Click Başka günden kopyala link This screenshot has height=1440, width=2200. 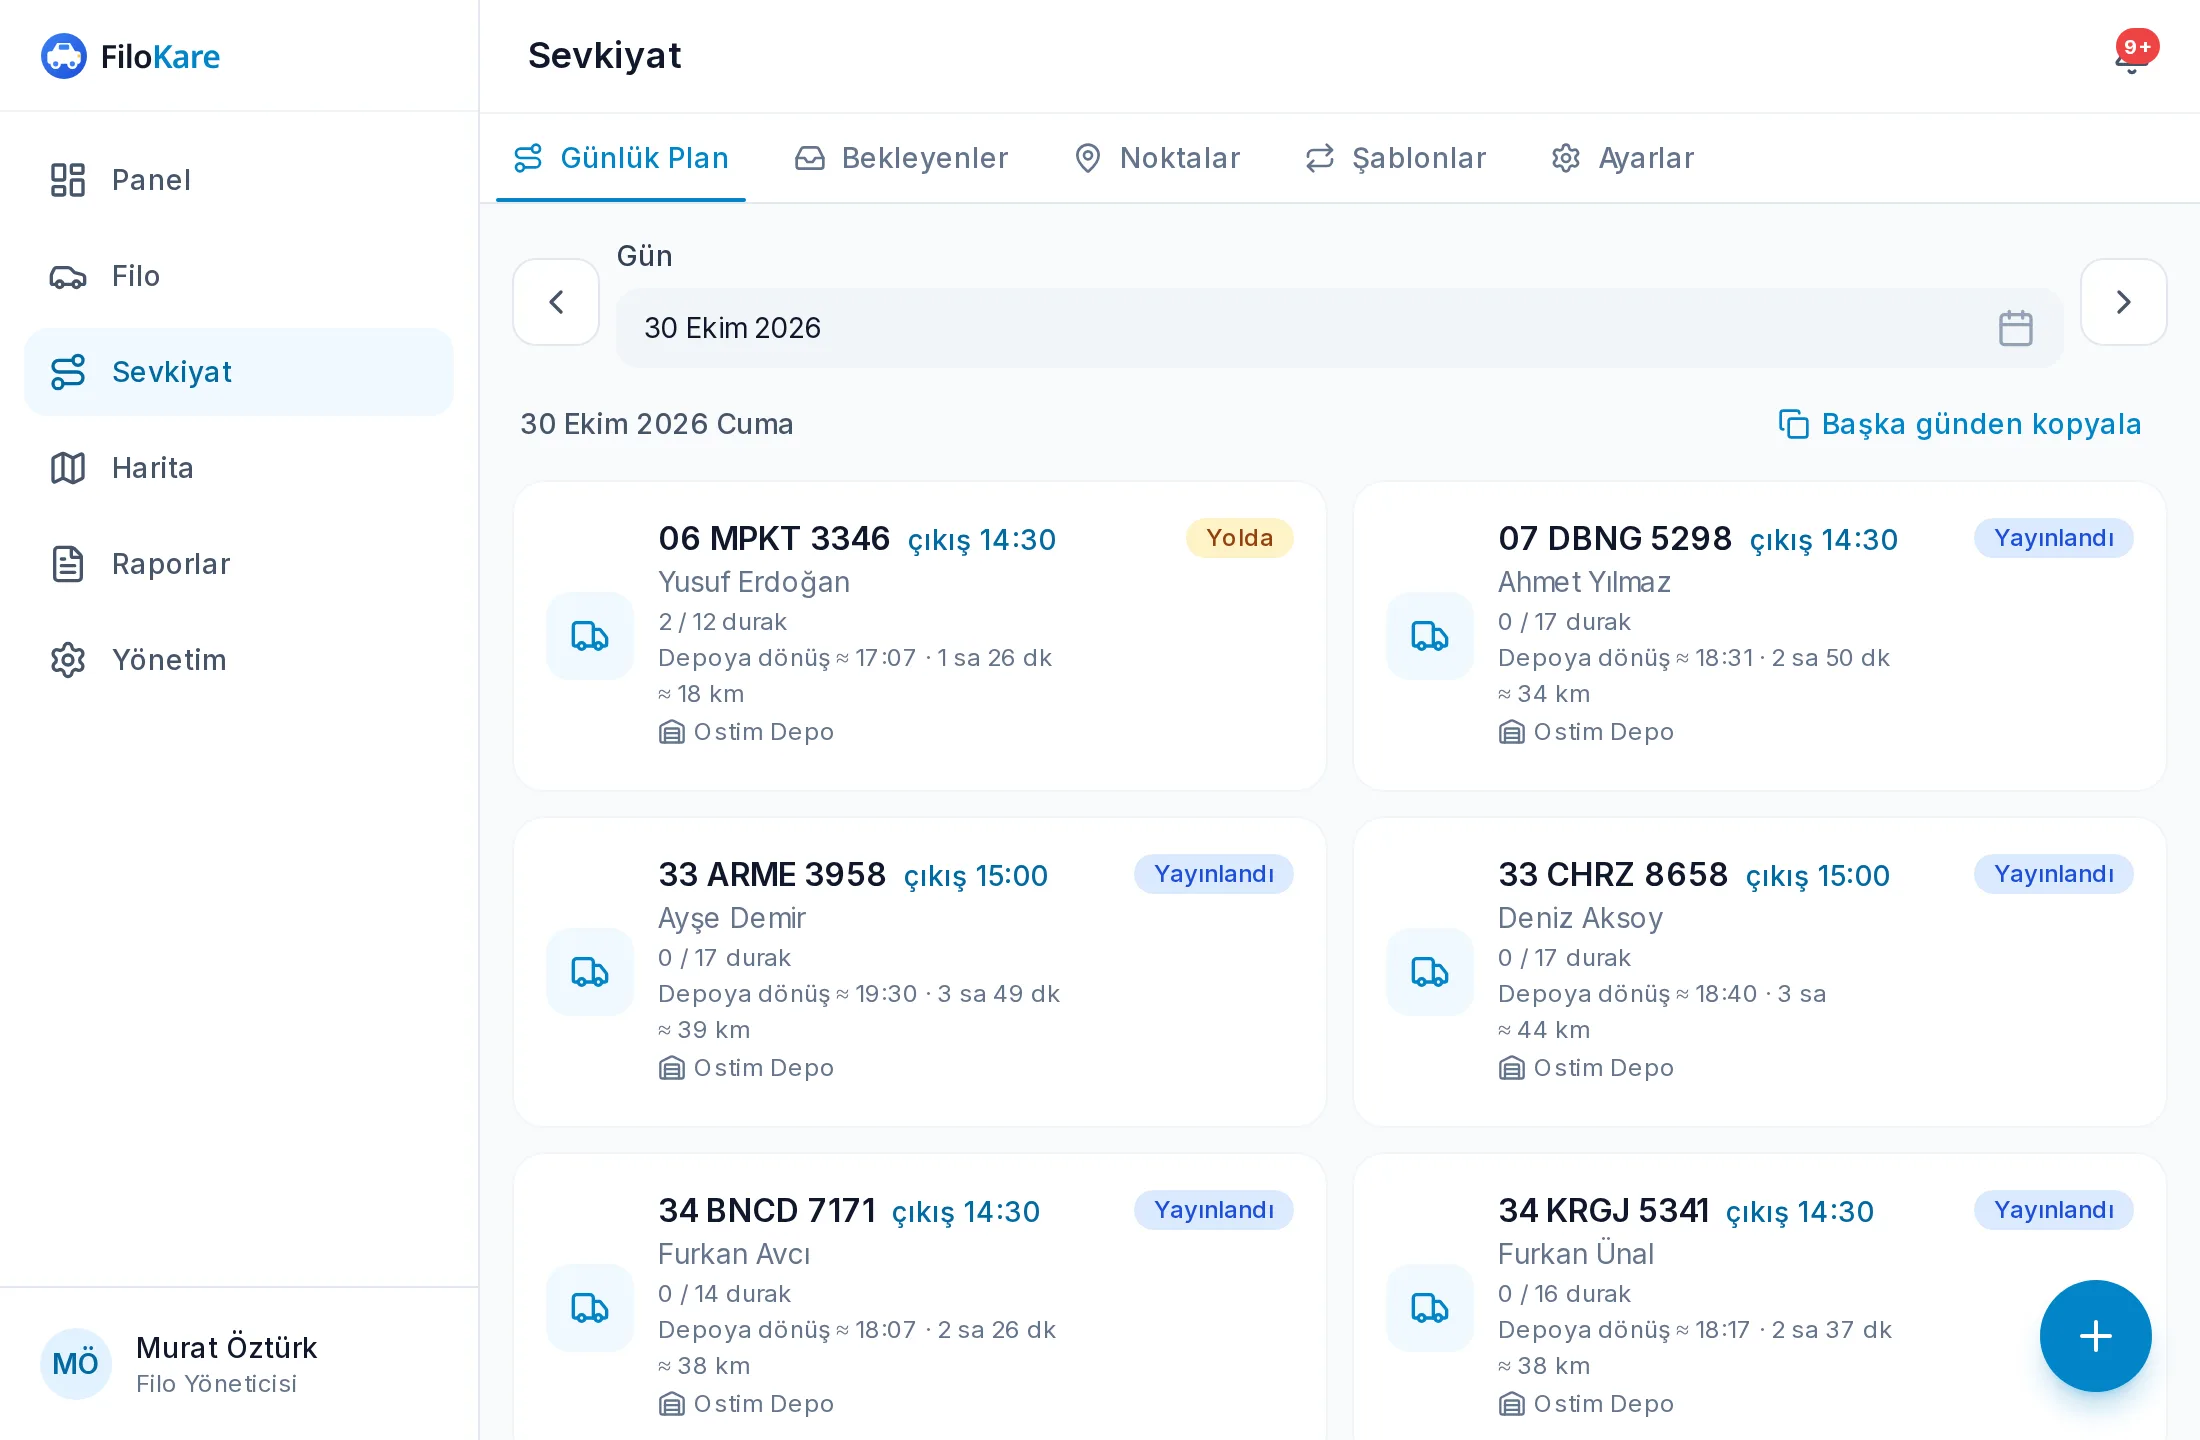(x=1960, y=424)
